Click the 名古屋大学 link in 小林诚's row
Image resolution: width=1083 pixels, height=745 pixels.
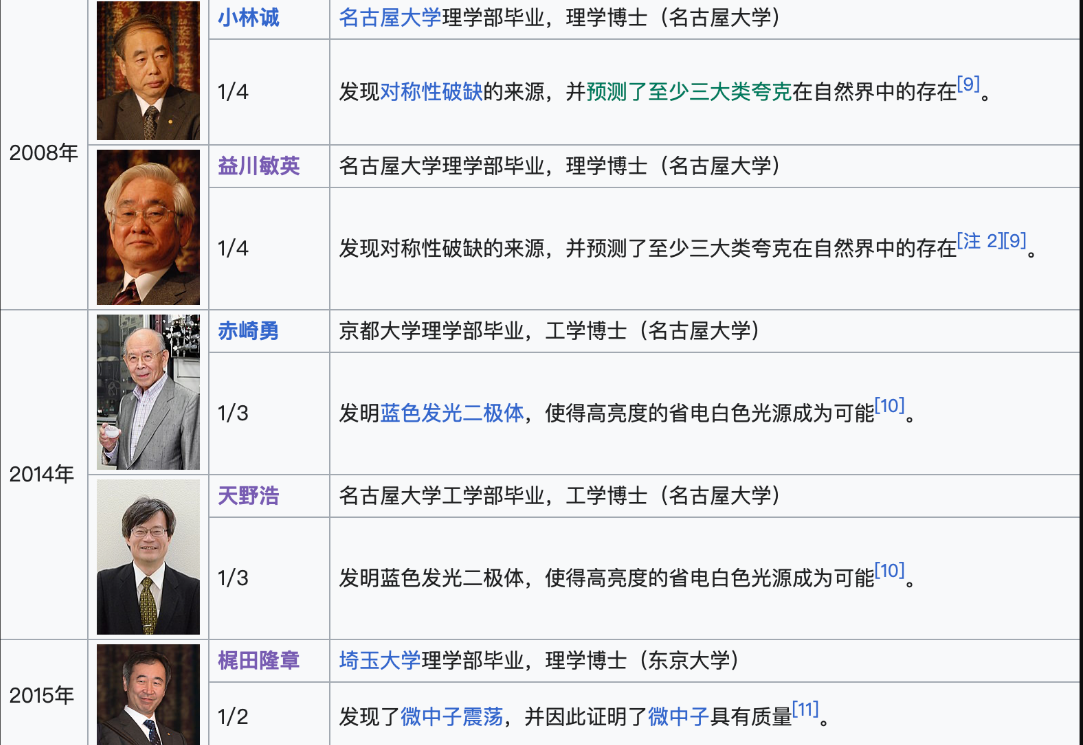point(389,18)
